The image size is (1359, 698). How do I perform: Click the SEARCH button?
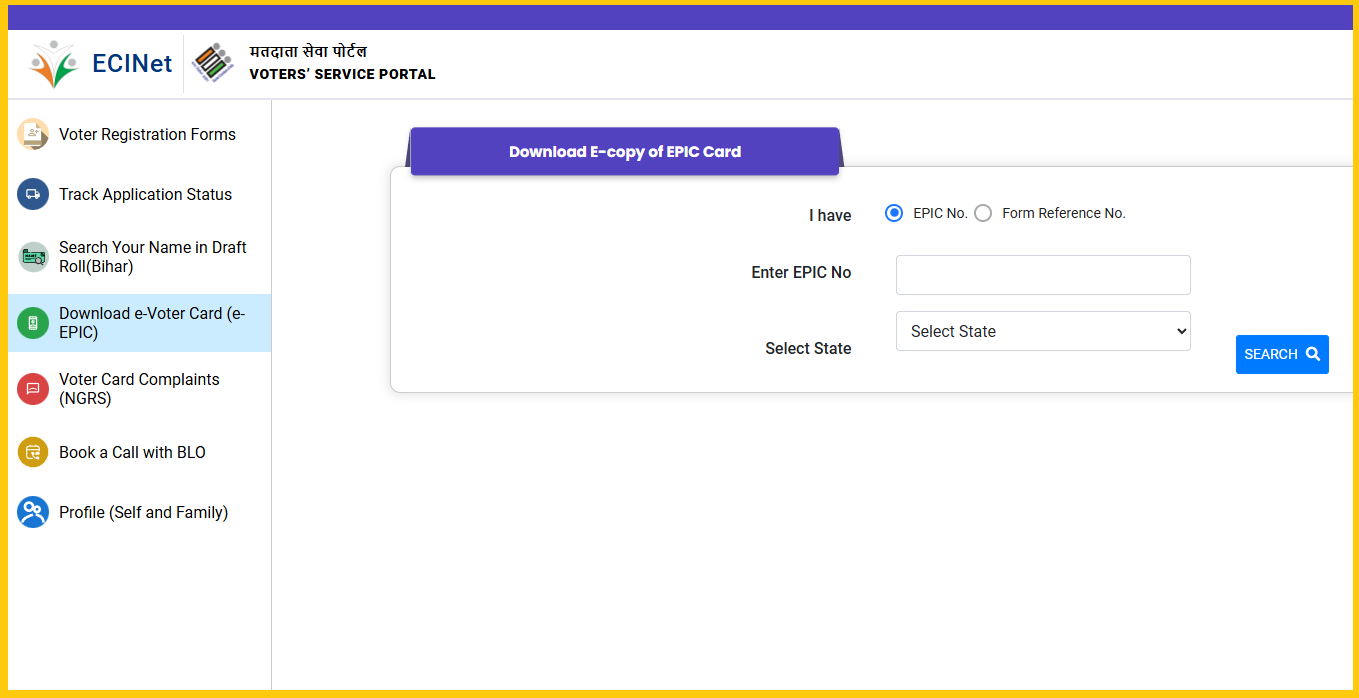[1281, 354]
